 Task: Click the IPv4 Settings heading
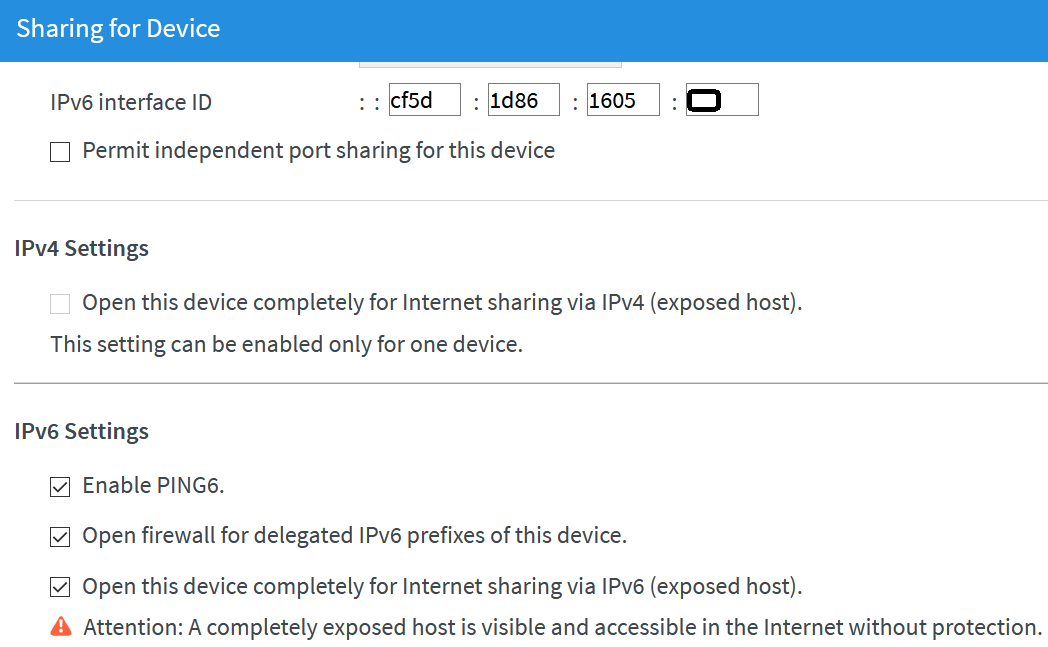coord(82,249)
